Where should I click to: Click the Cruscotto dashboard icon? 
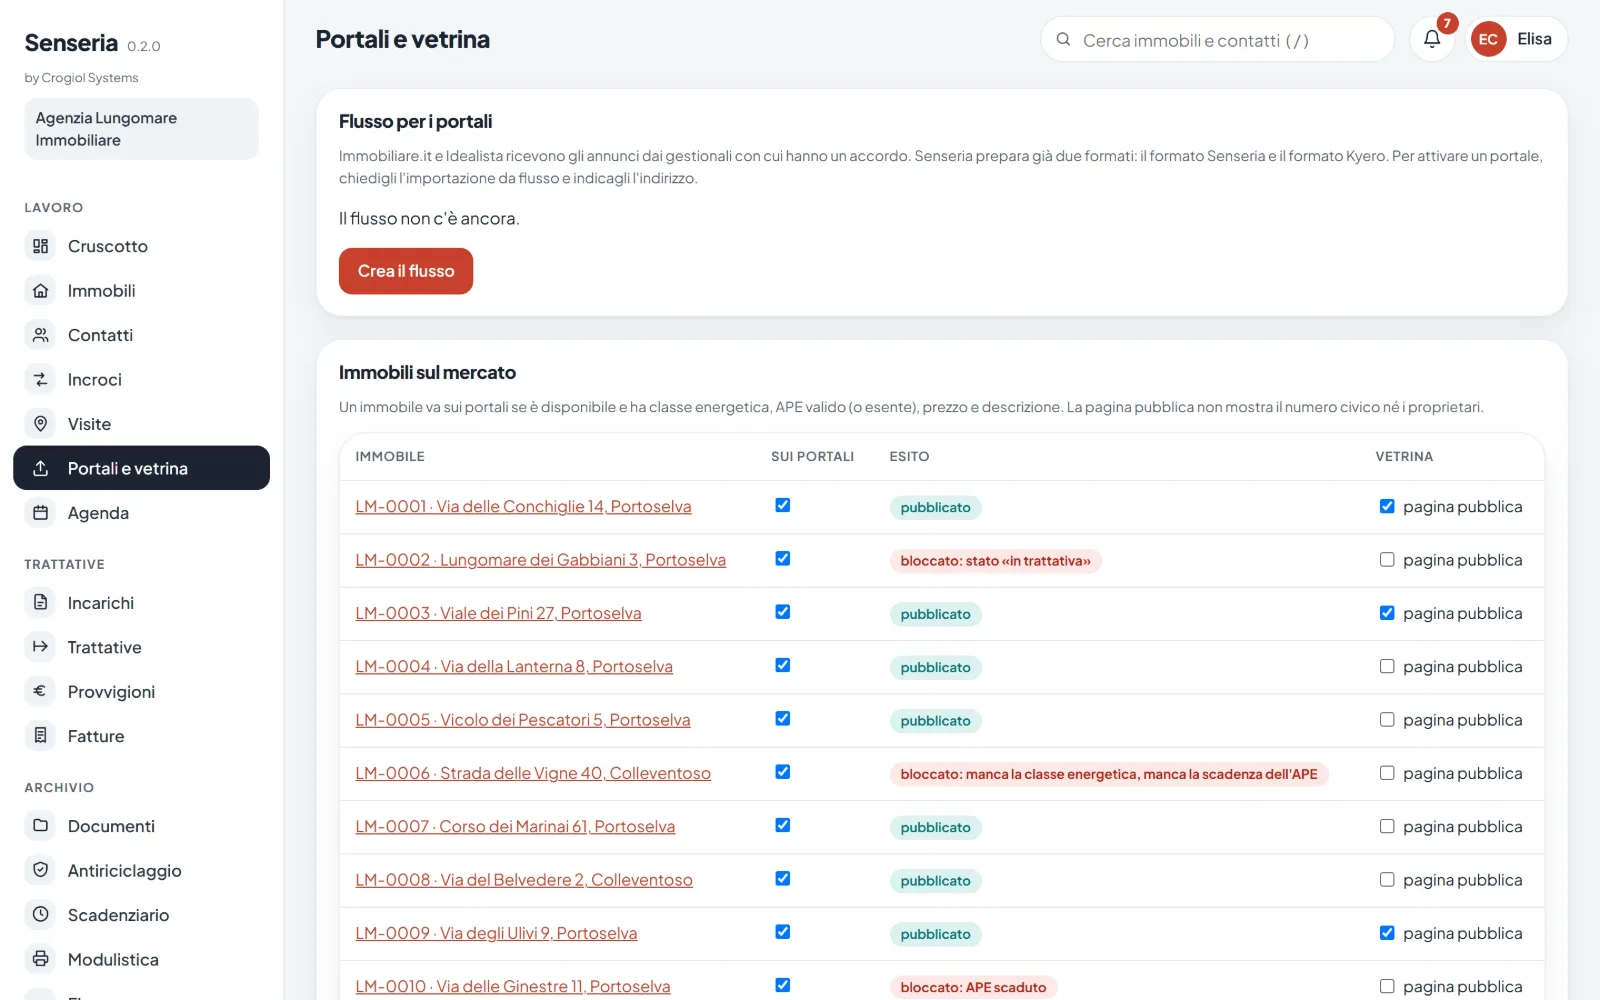click(40, 246)
